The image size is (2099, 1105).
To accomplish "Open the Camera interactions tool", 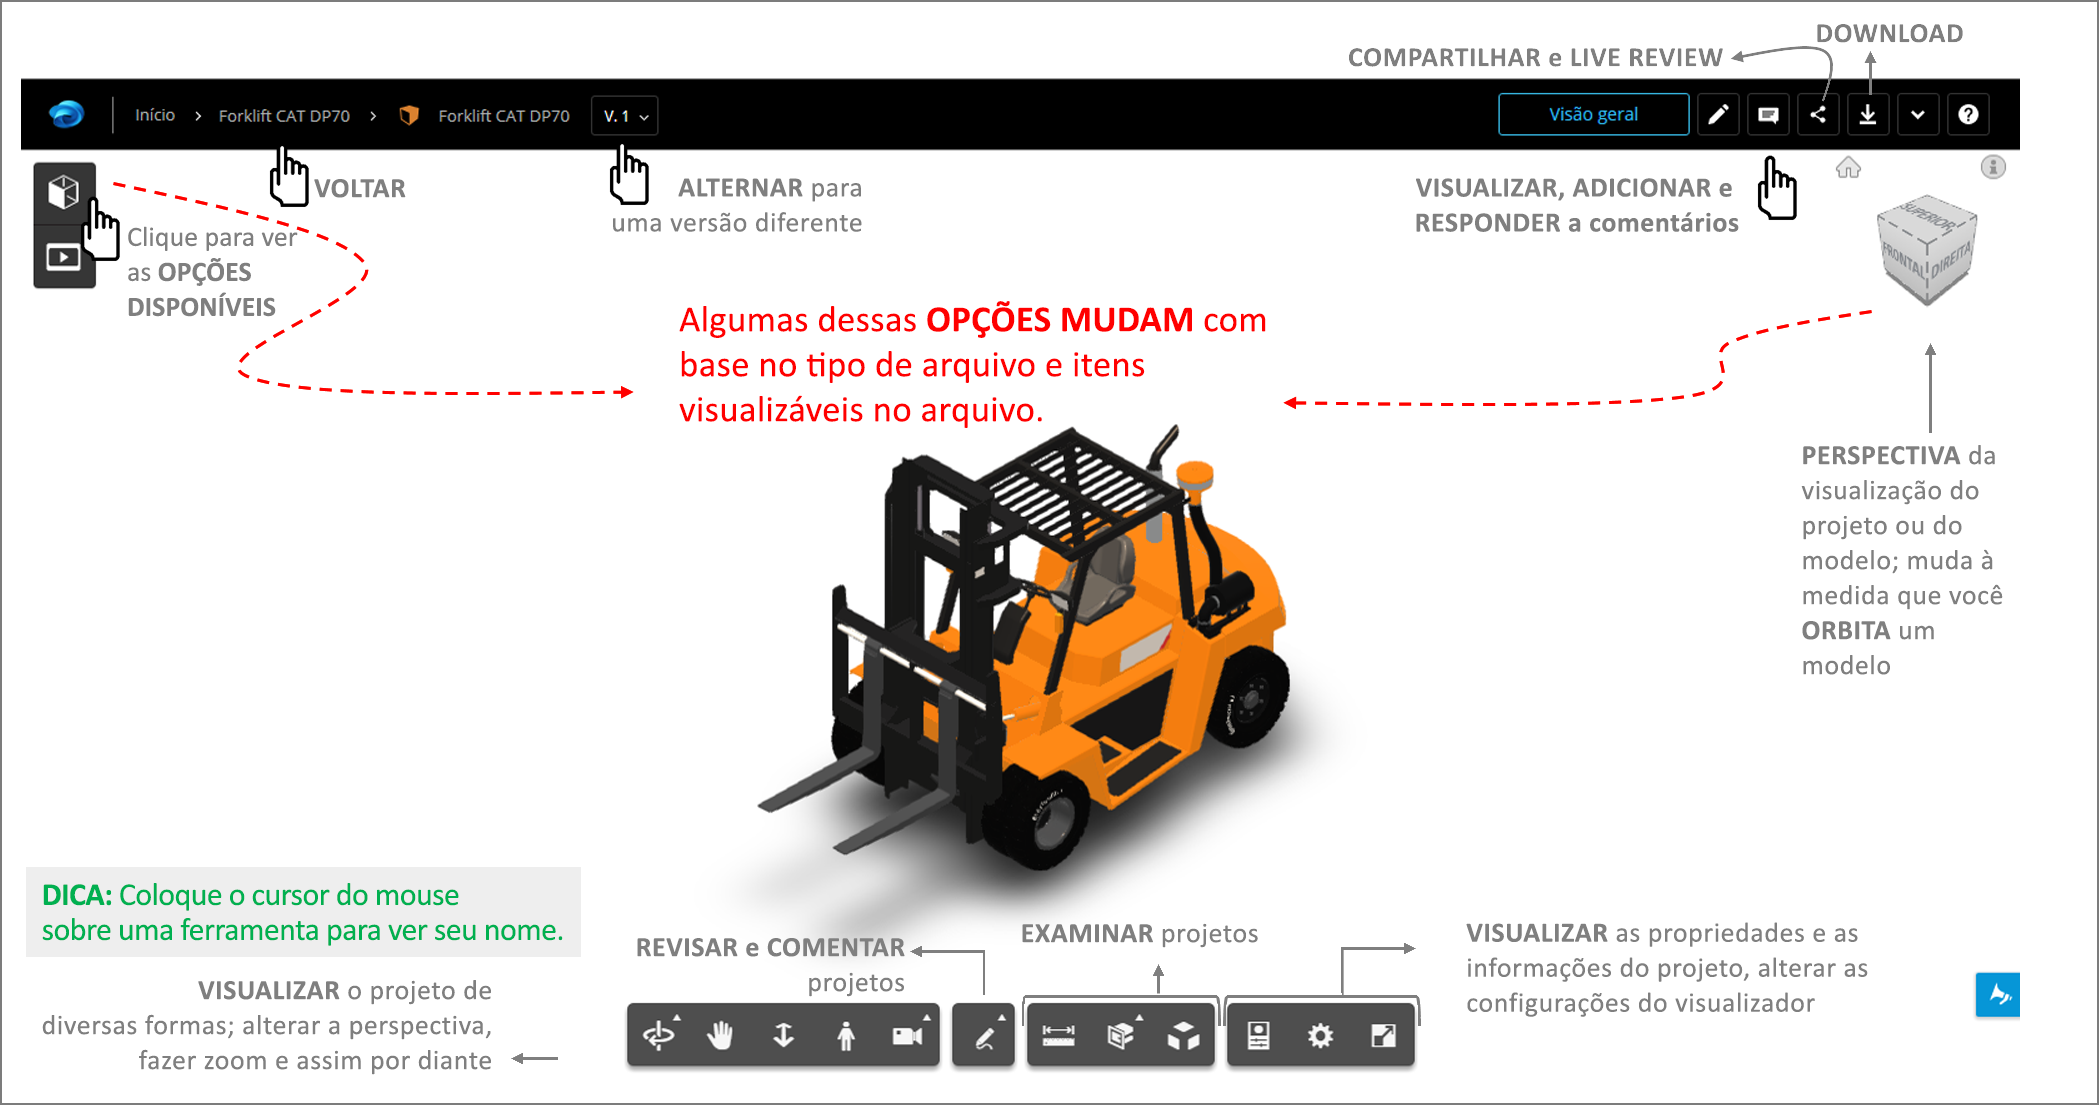I will click(907, 1036).
